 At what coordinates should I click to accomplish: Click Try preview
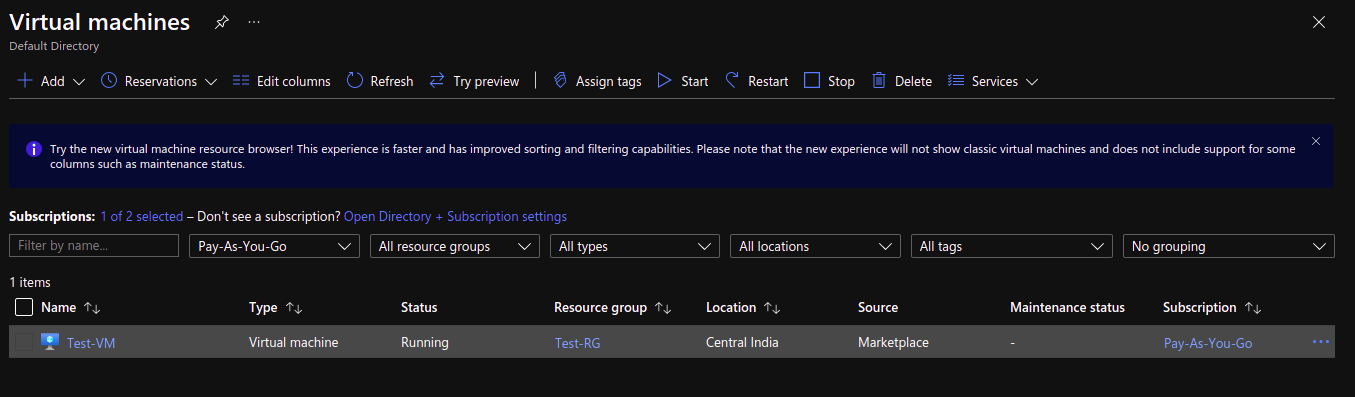coord(474,81)
